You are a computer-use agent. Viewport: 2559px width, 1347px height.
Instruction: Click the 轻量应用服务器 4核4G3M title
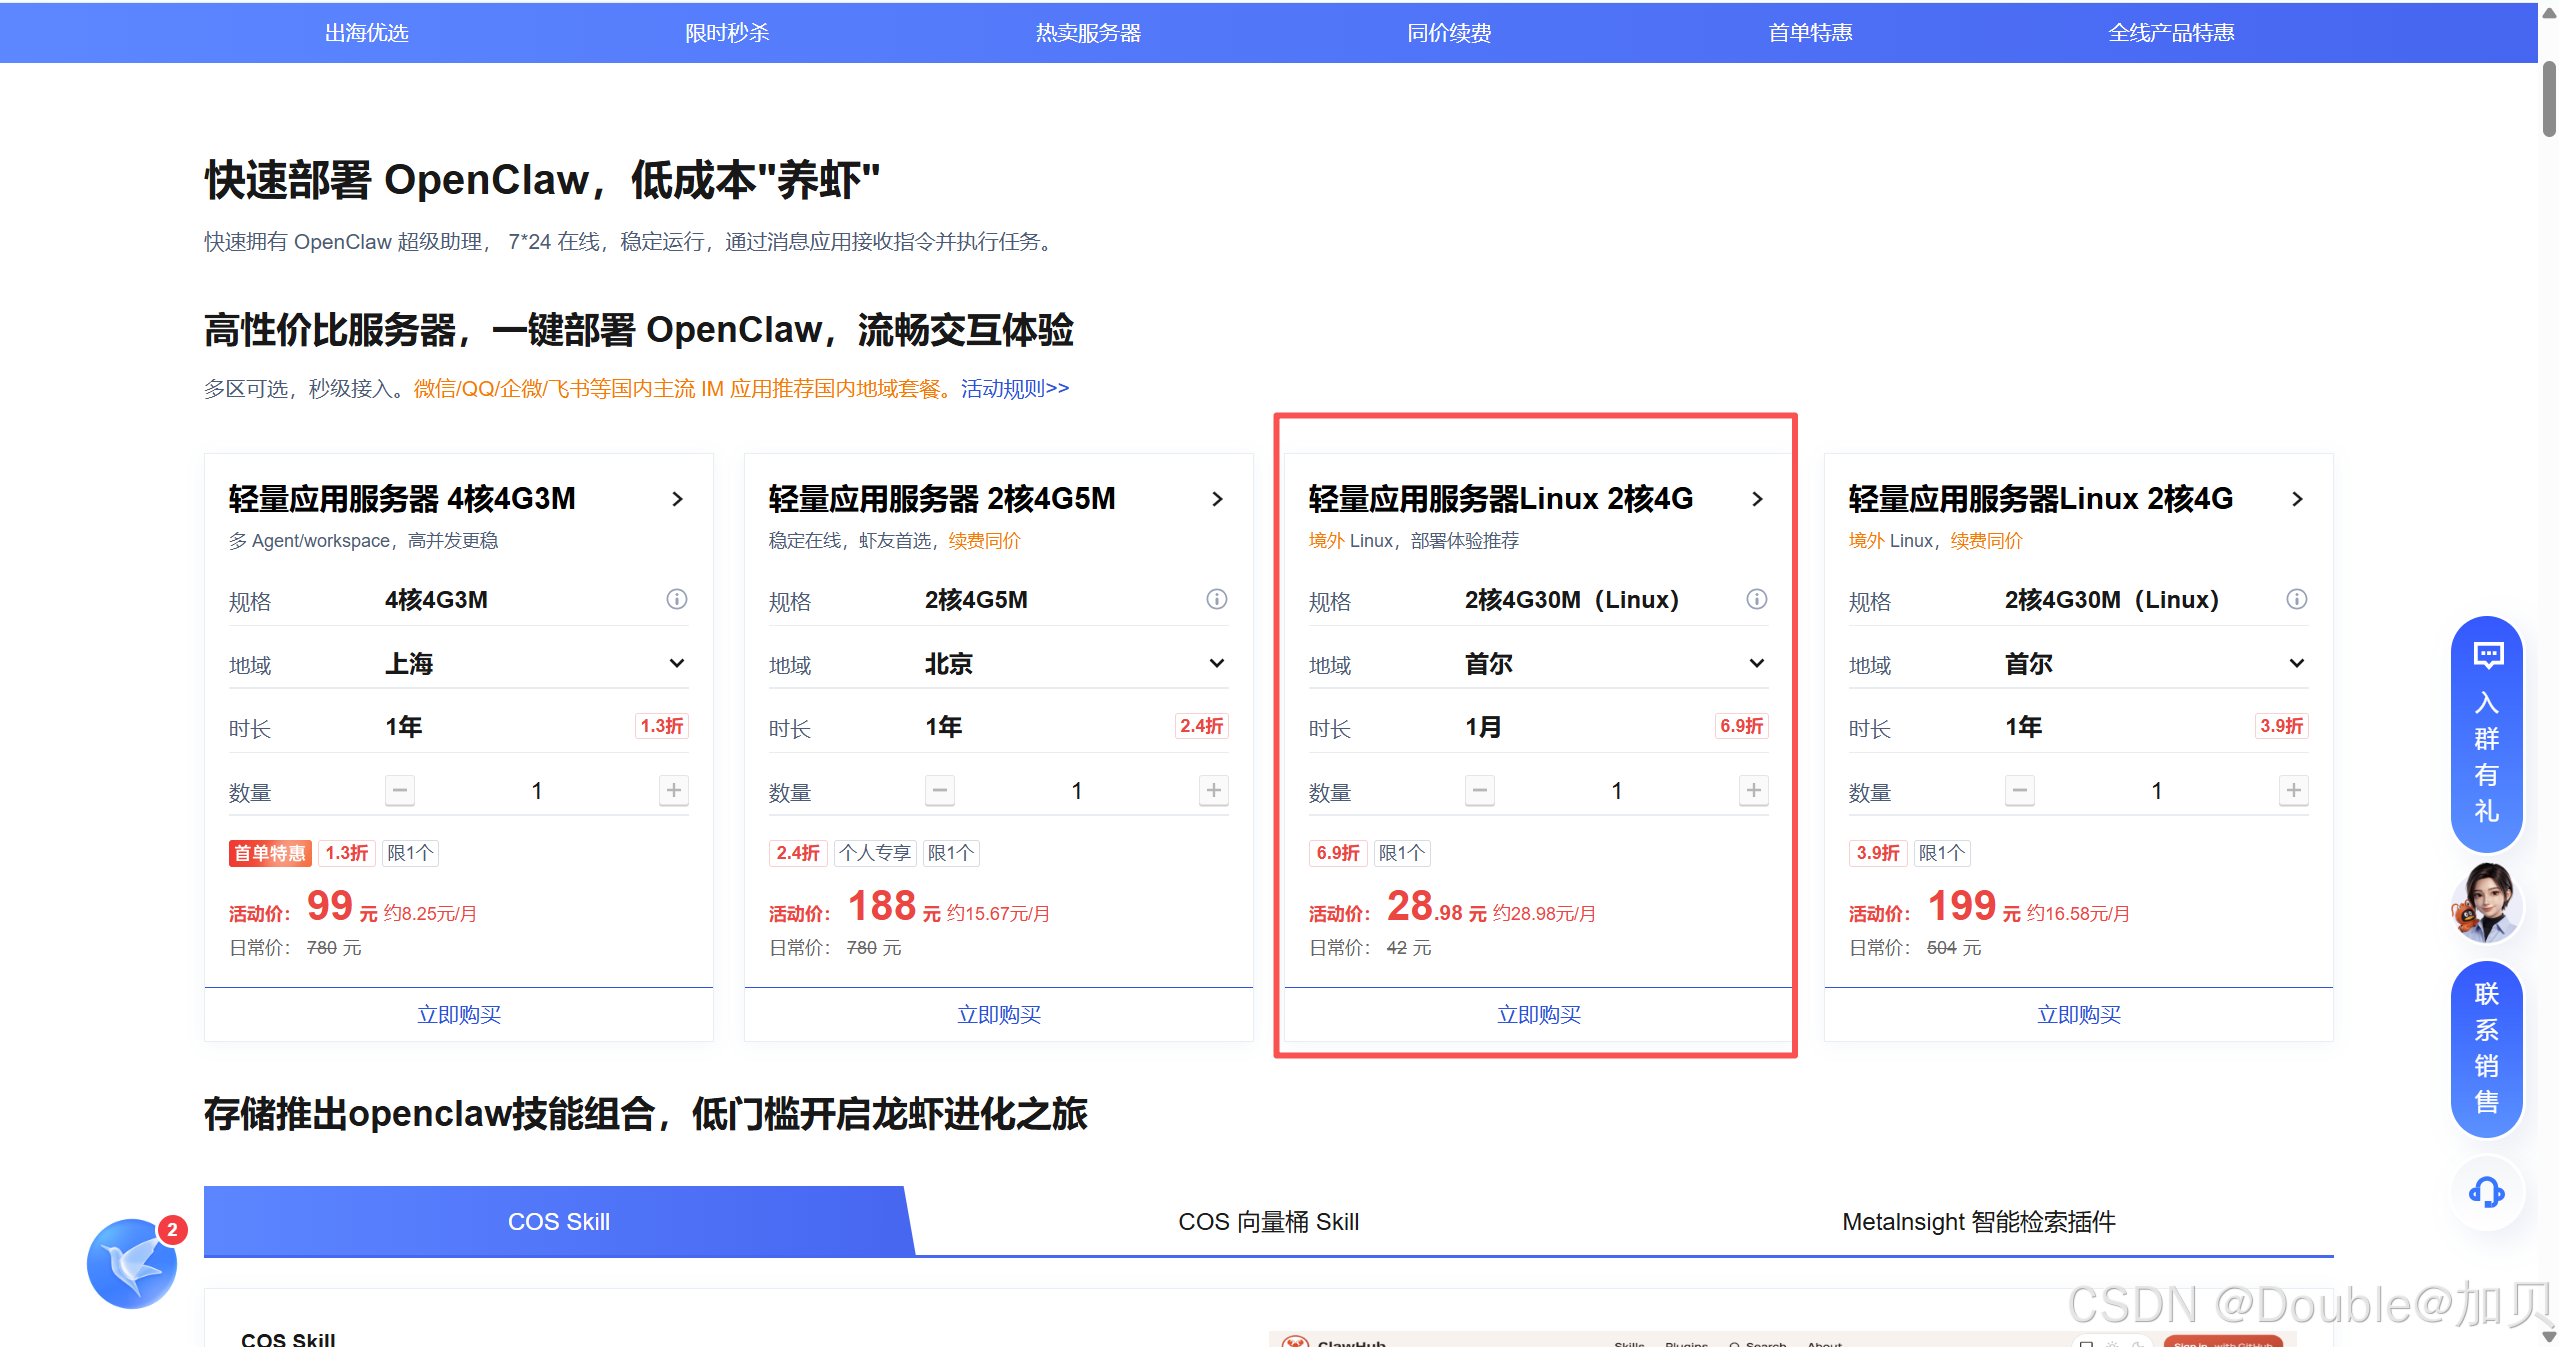[x=402, y=498]
